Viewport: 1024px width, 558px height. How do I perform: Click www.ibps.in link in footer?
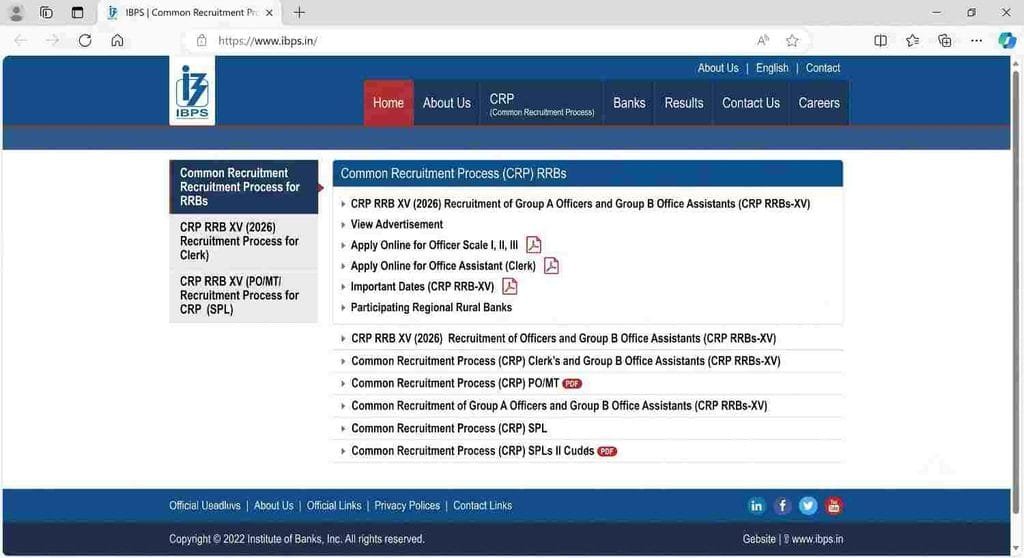click(x=817, y=540)
